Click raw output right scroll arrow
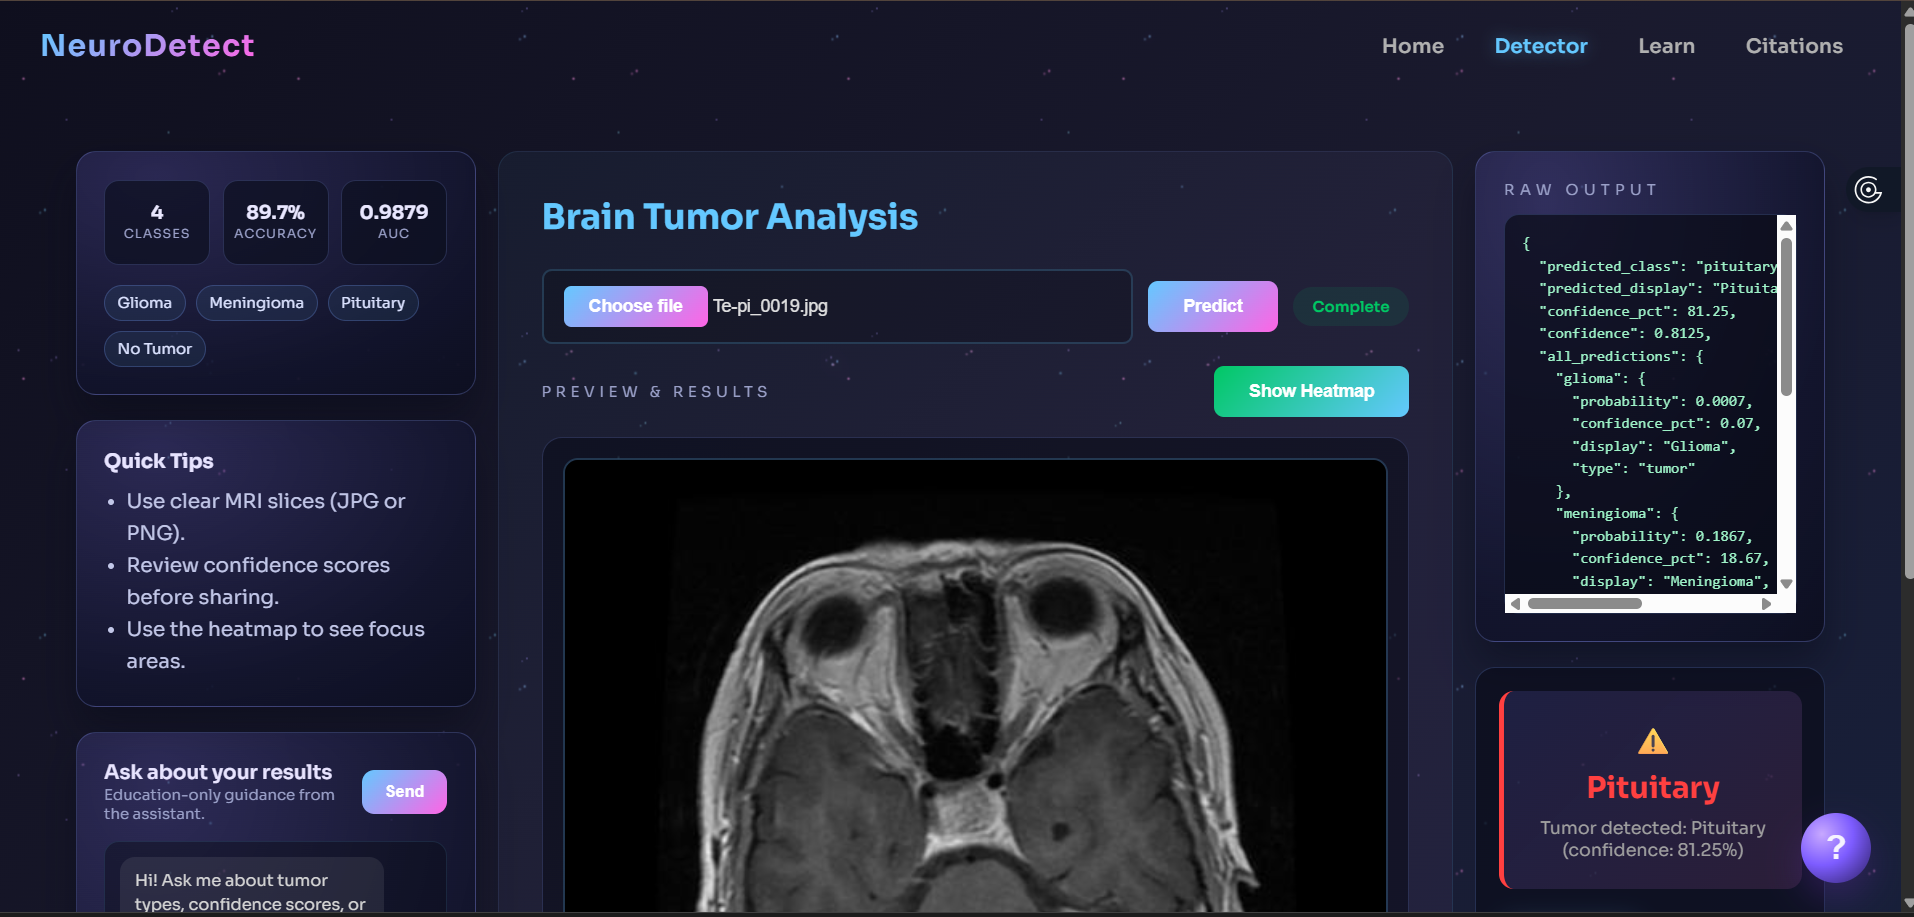This screenshot has height=917, width=1914. click(1766, 604)
